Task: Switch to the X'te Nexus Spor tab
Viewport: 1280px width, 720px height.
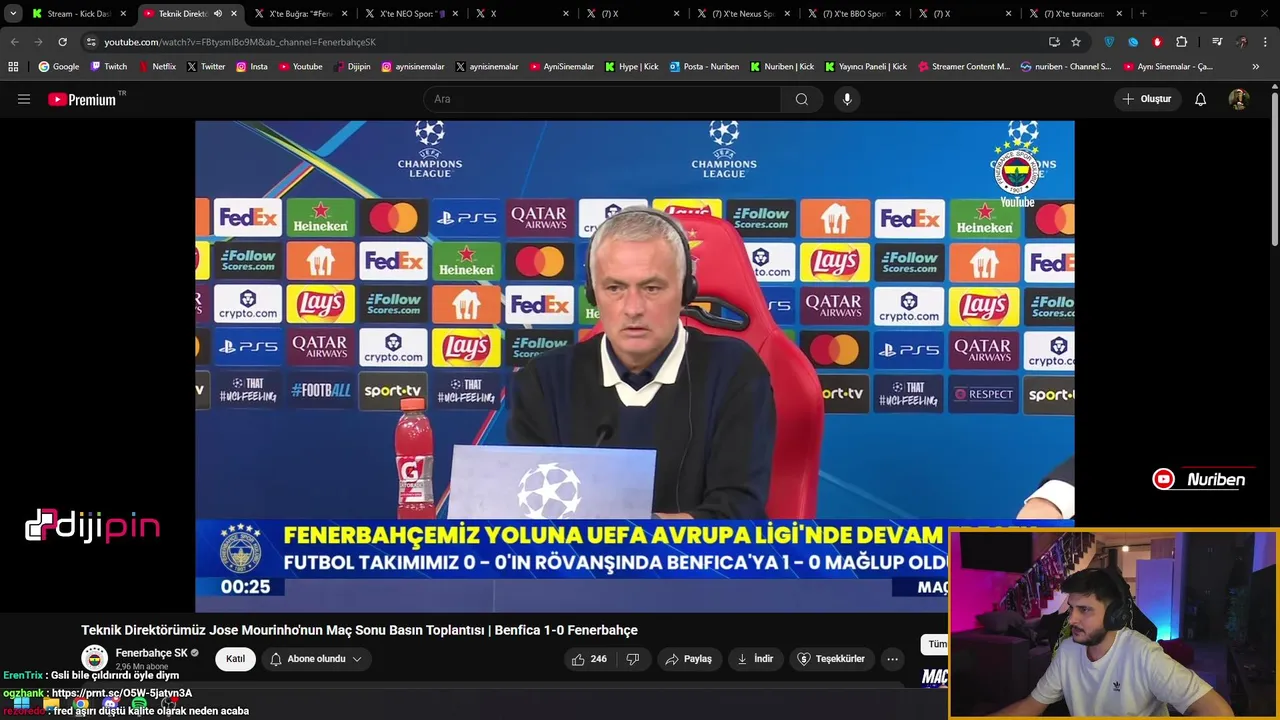Action: tap(743, 14)
